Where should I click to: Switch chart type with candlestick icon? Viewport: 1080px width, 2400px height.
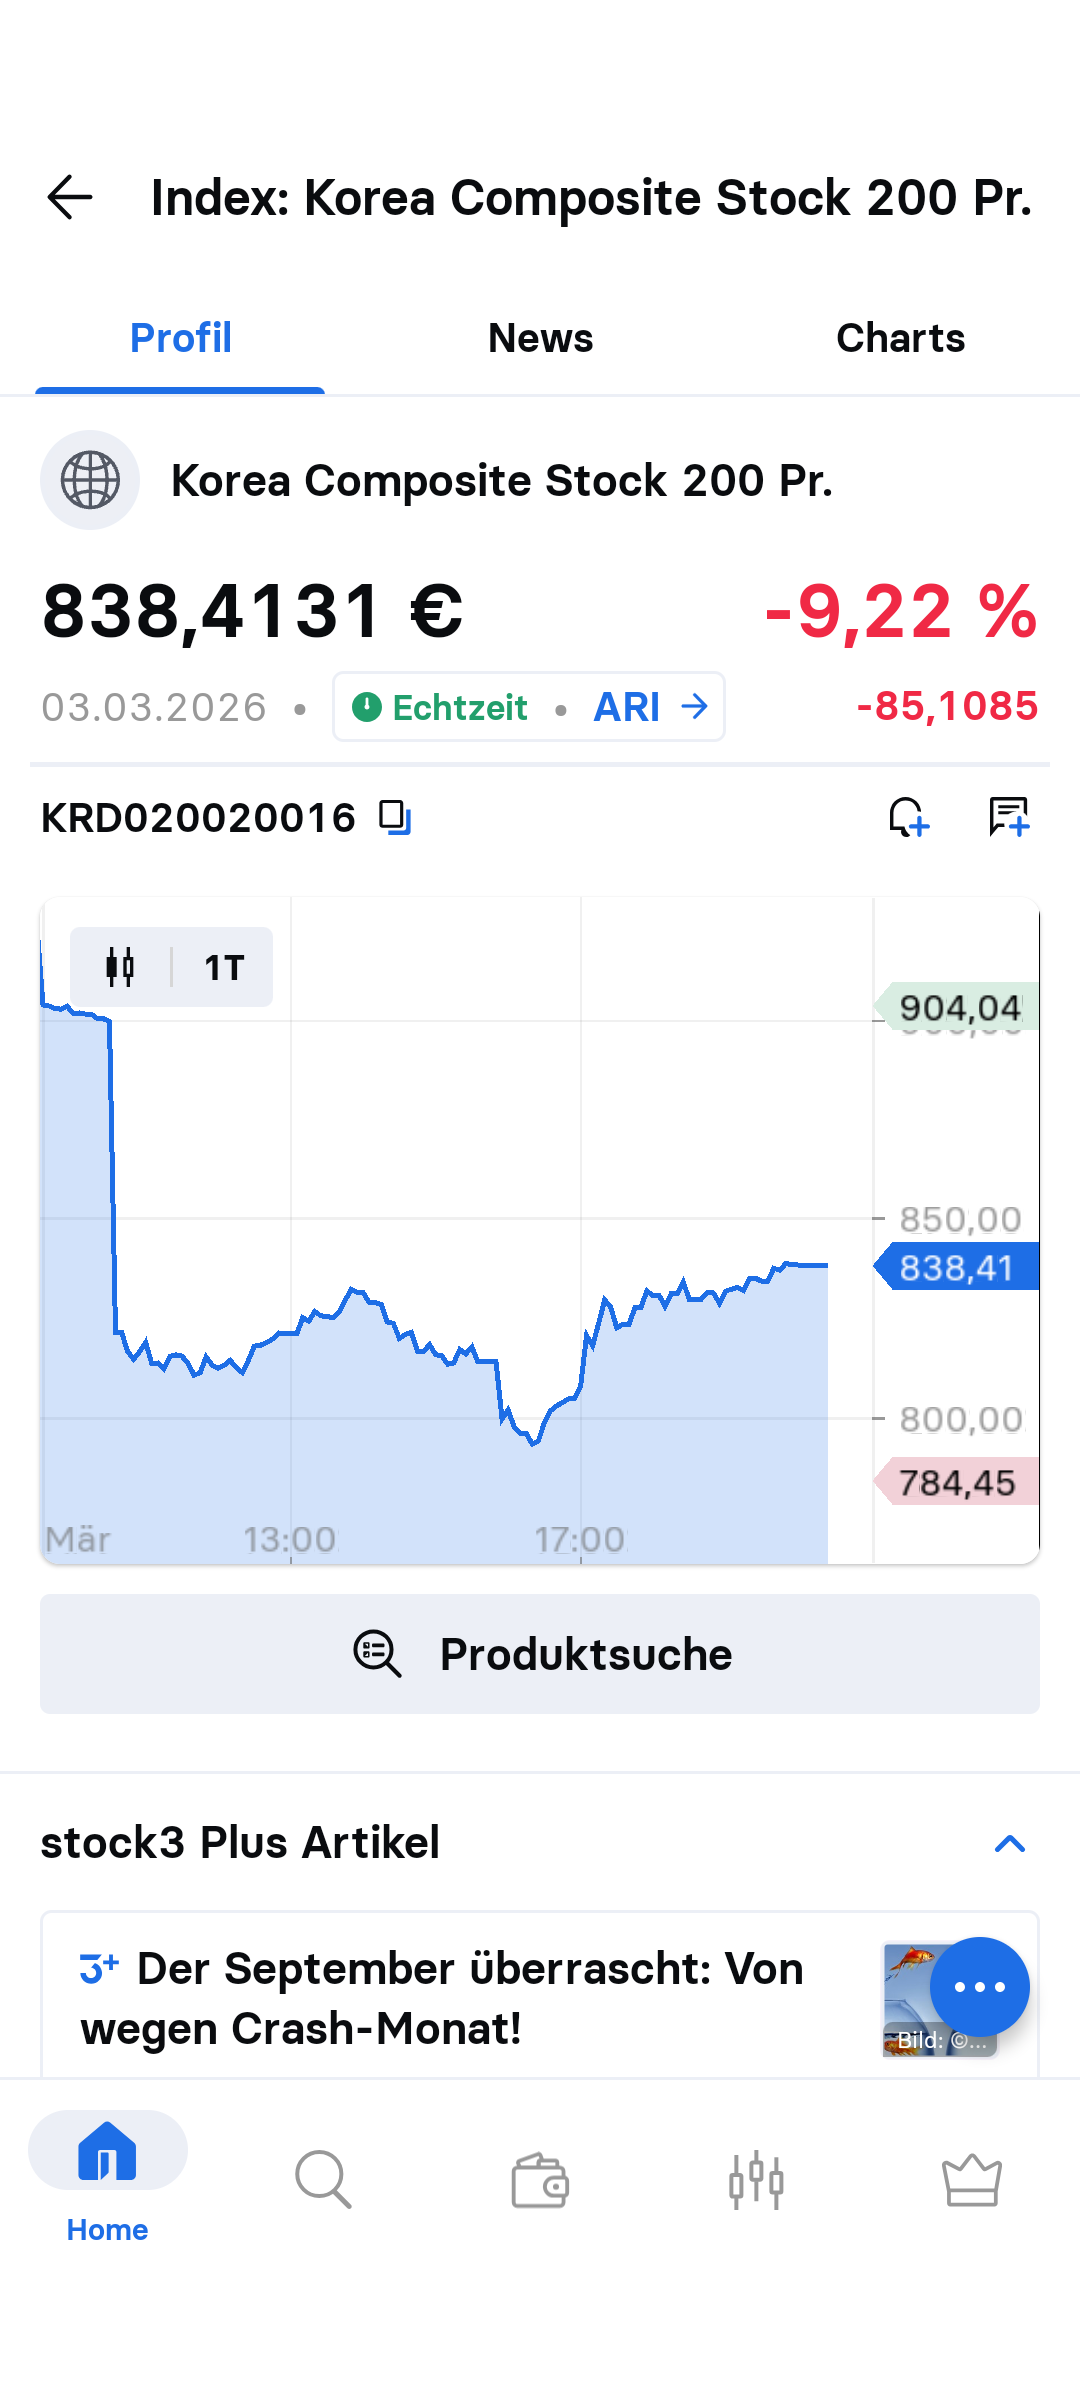click(x=120, y=967)
